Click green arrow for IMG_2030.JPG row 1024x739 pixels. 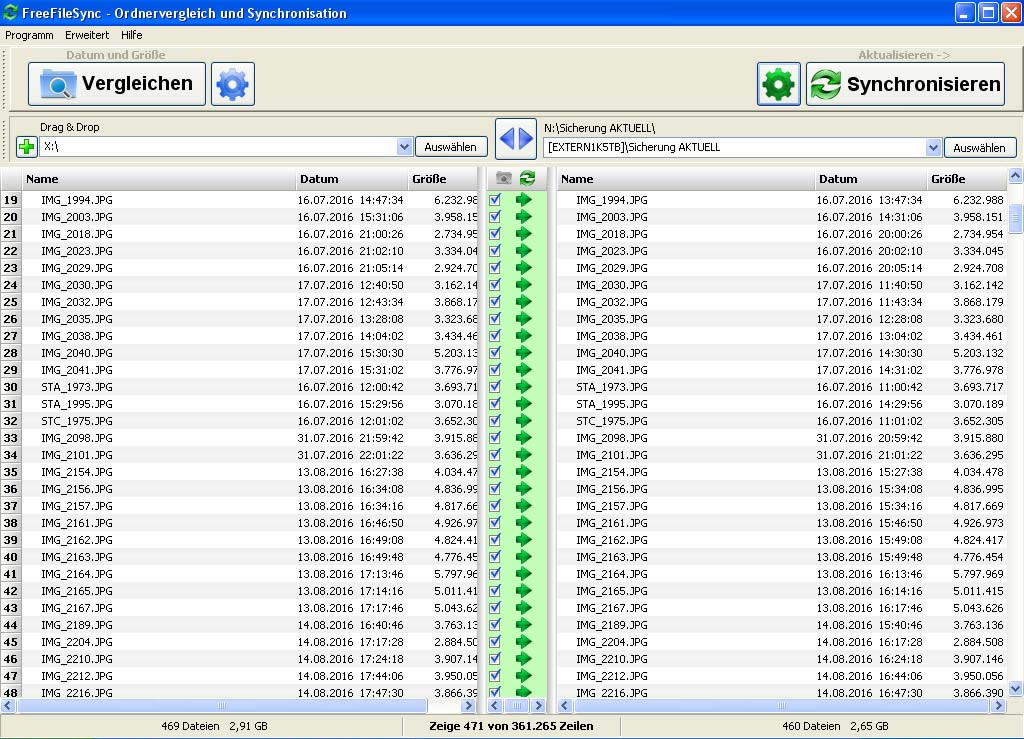524,285
